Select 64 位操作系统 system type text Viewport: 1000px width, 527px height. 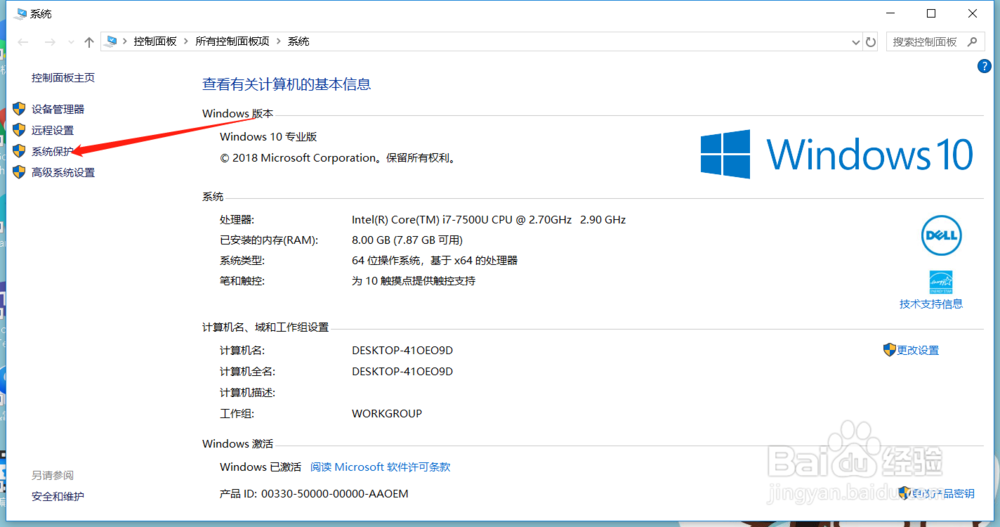click(434, 260)
